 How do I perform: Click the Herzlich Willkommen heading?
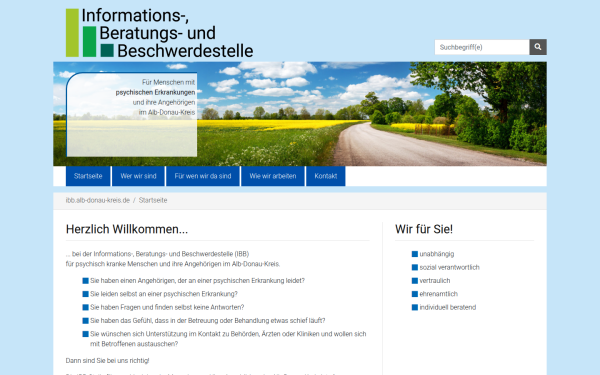[x=127, y=229]
